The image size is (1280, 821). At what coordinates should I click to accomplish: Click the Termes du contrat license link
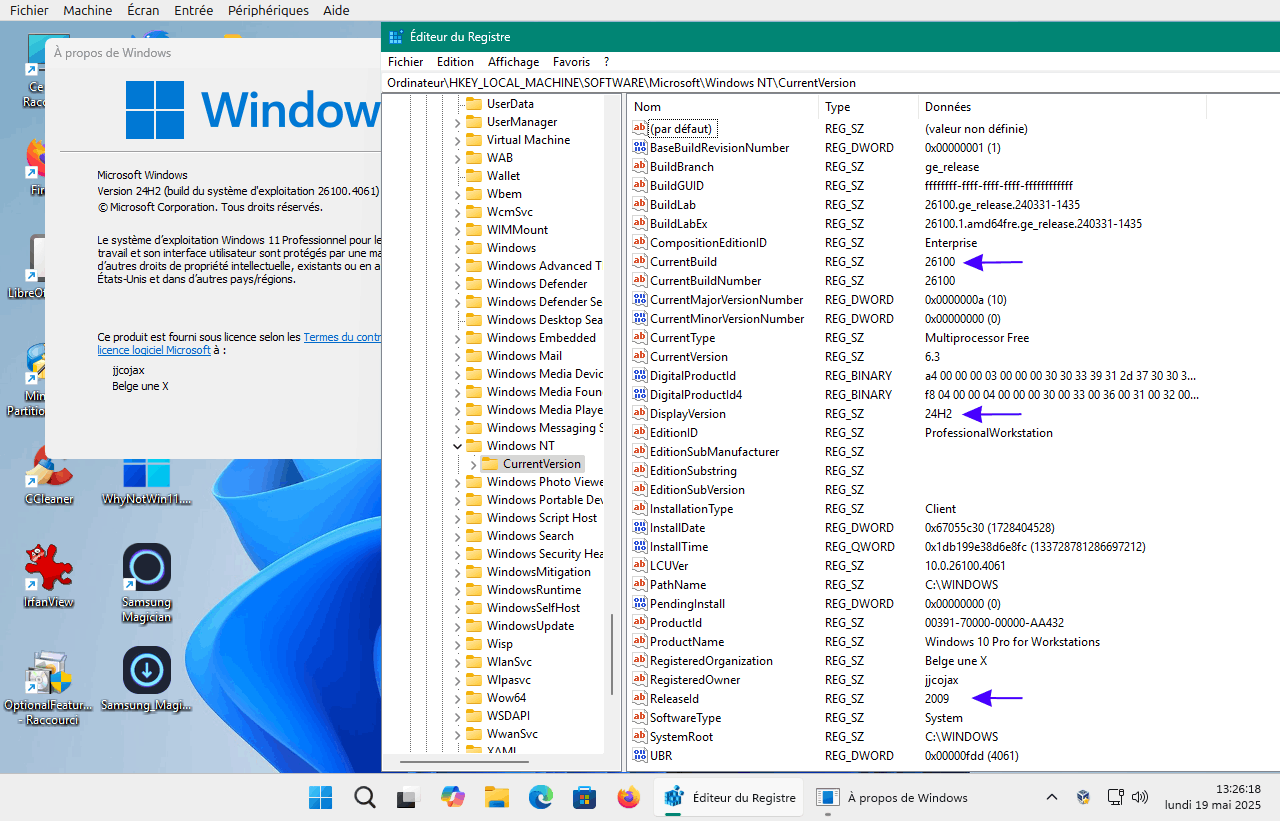pyautogui.click(x=342, y=338)
